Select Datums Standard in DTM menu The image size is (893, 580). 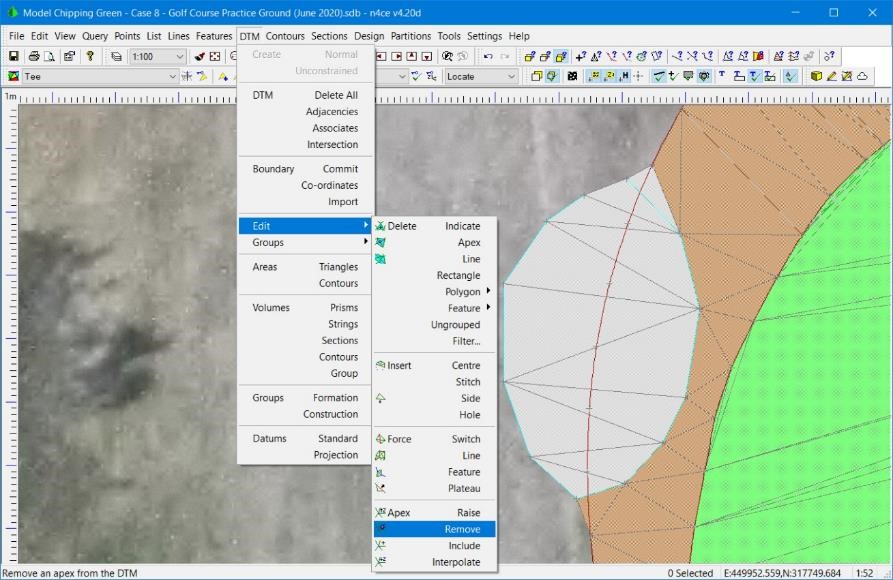(304, 439)
